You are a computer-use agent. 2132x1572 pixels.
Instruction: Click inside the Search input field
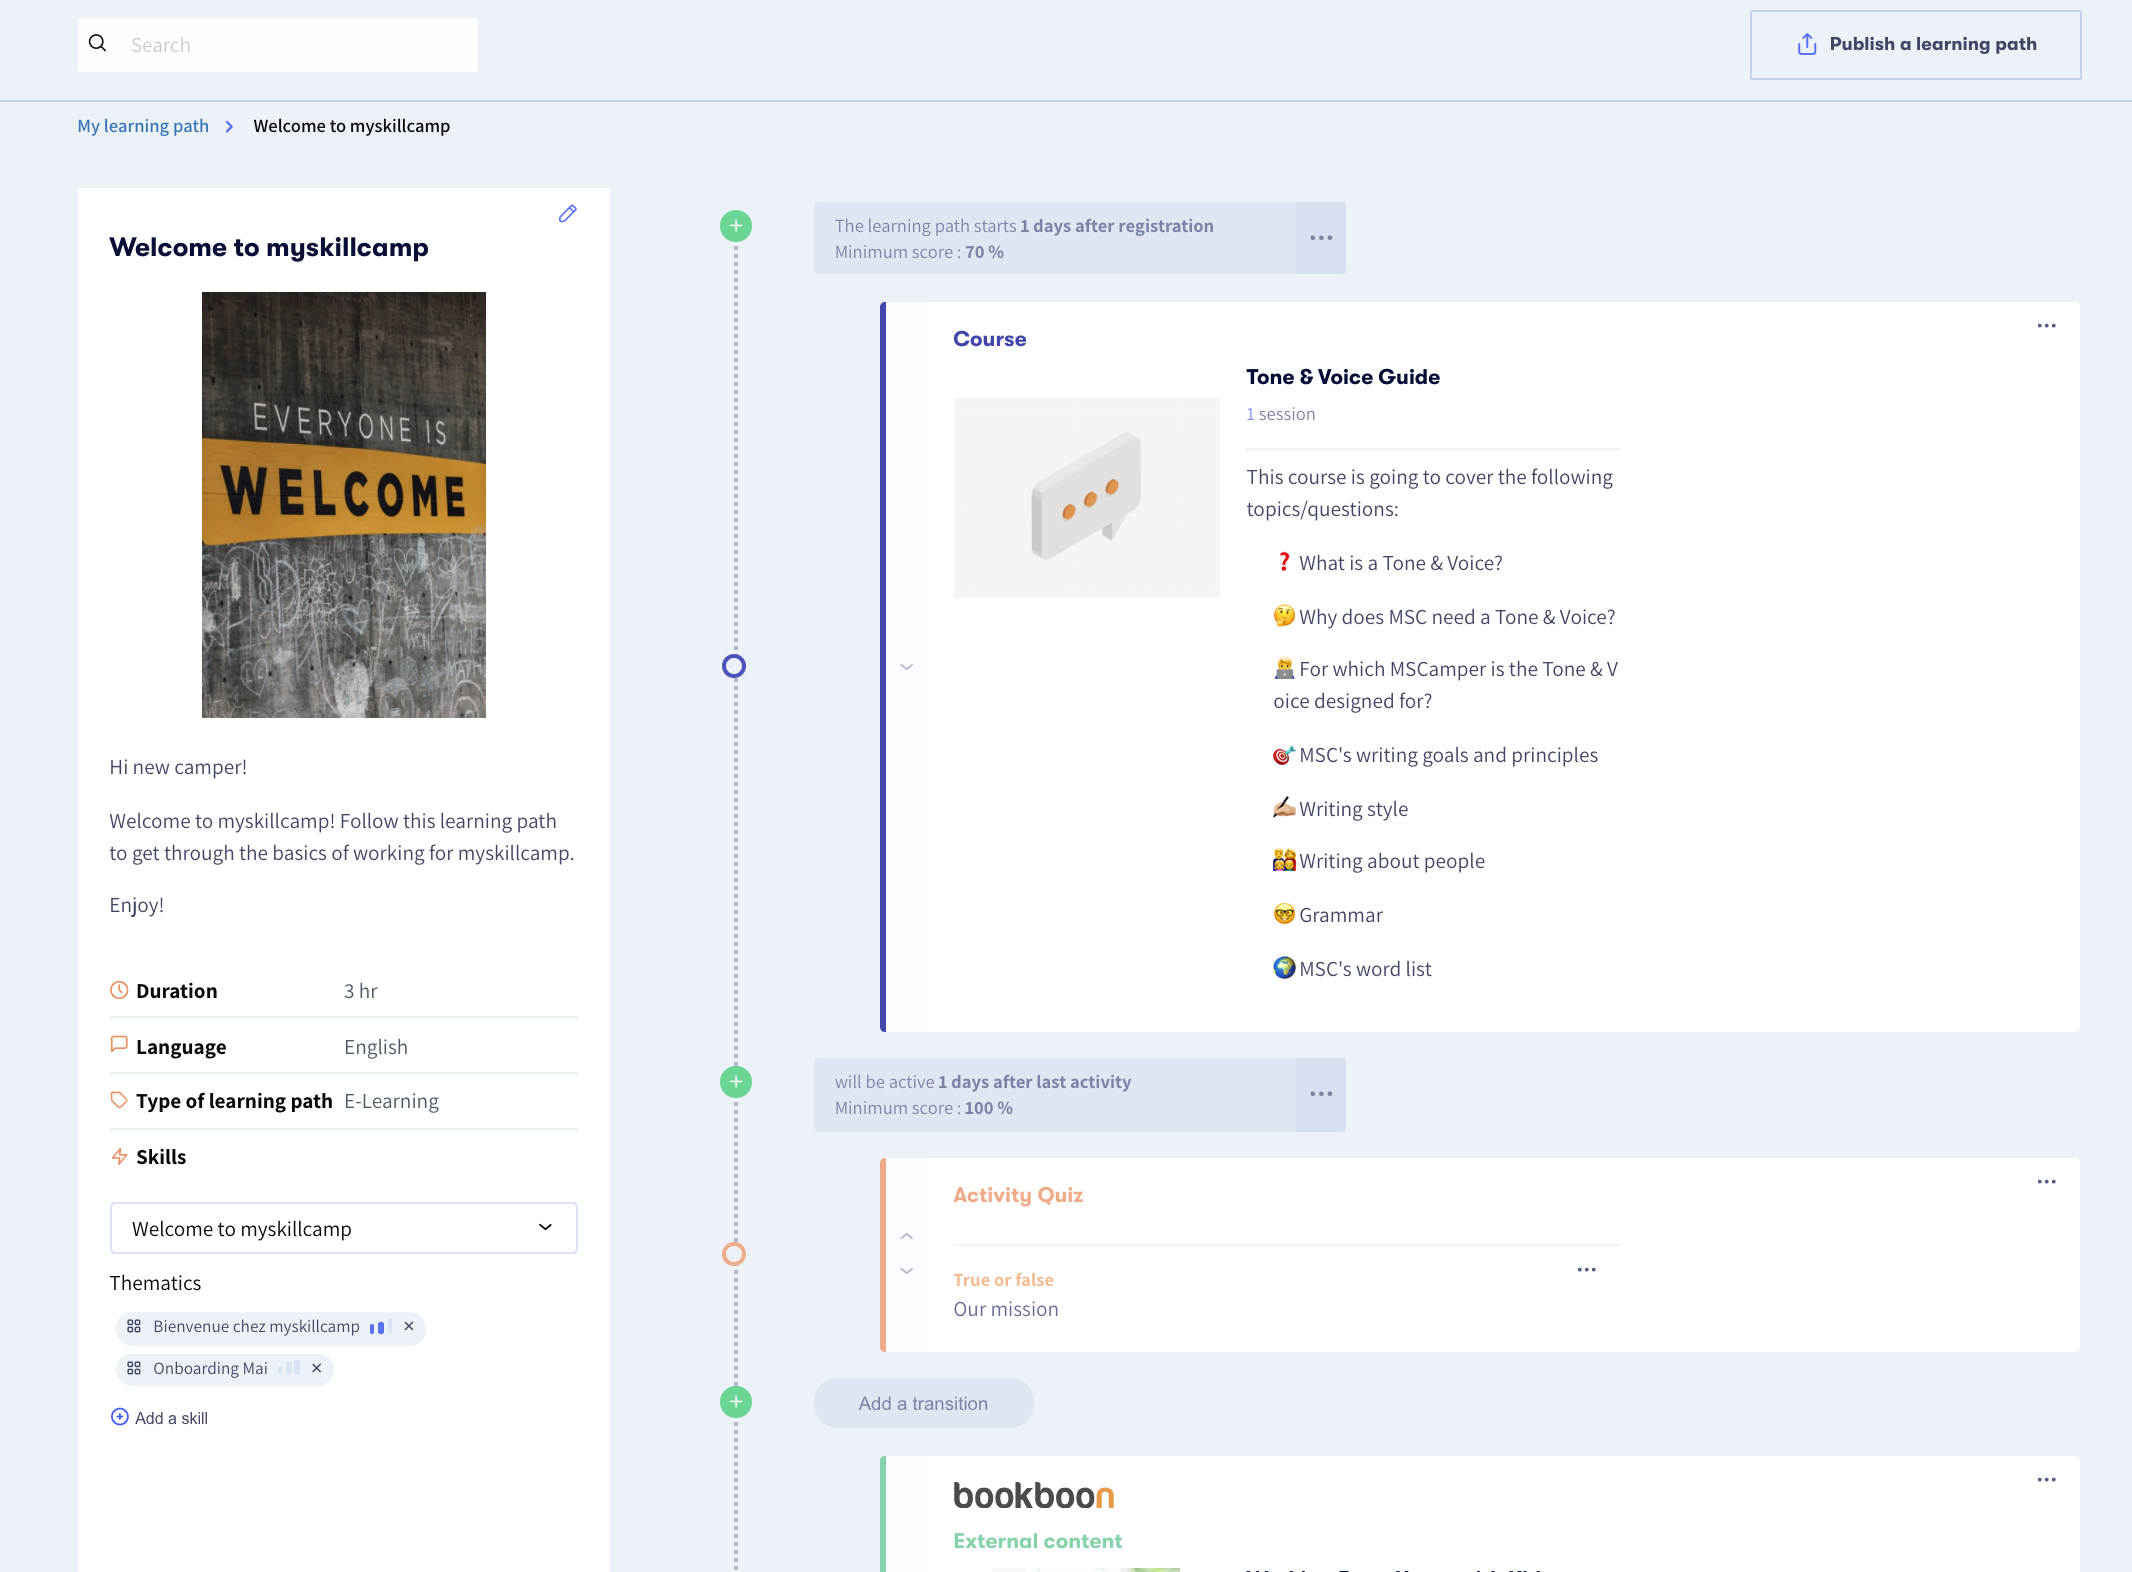click(280, 44)
